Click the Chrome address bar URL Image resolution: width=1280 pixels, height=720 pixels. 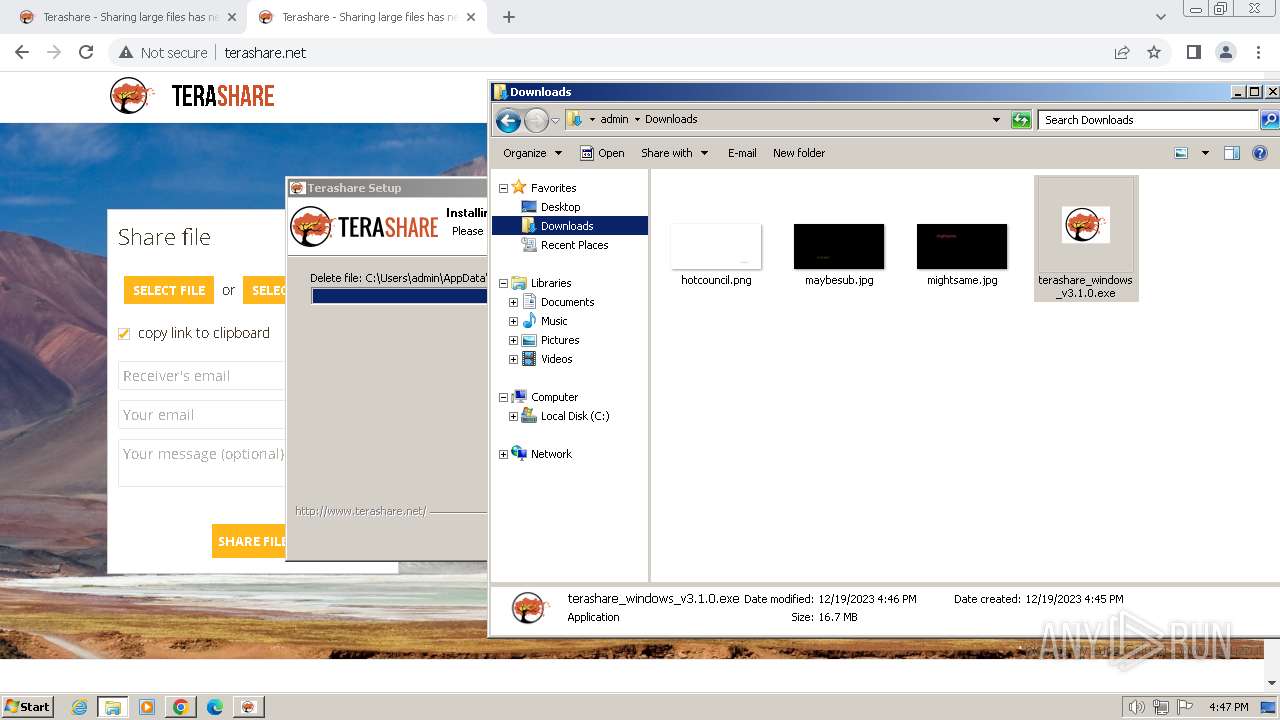click(265, 52)
